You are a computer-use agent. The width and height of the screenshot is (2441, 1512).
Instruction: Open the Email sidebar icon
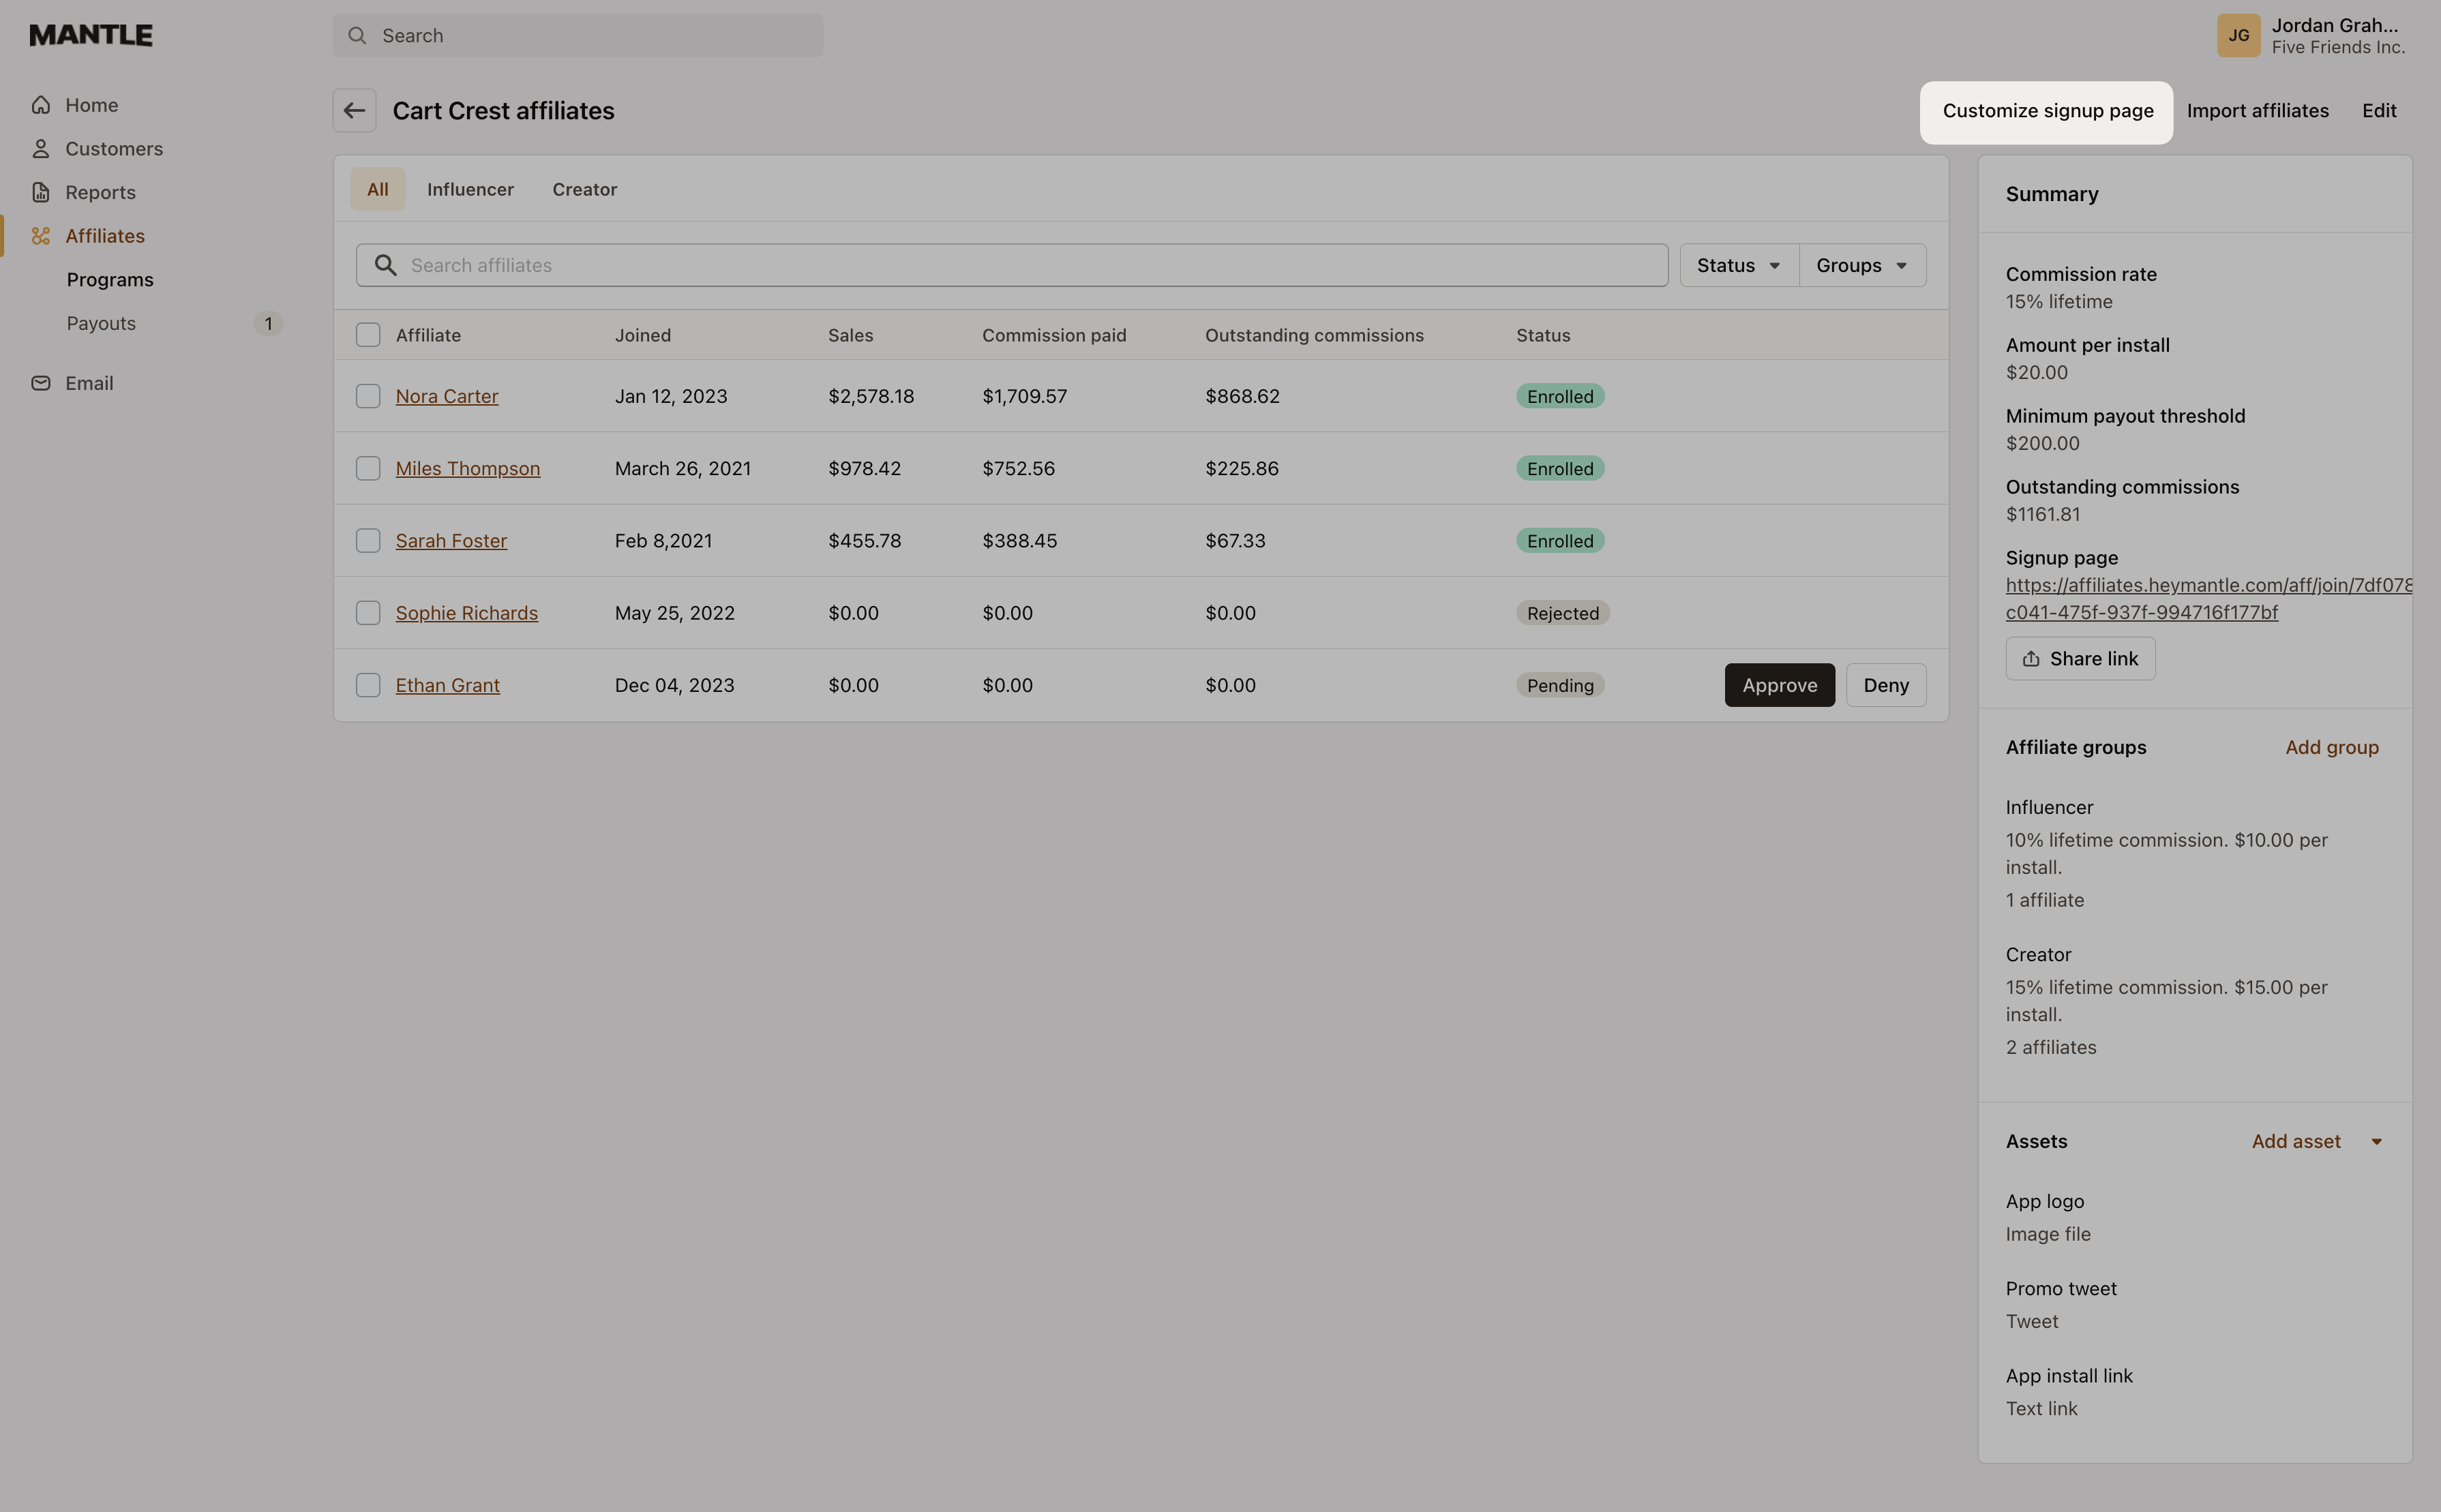41,383
